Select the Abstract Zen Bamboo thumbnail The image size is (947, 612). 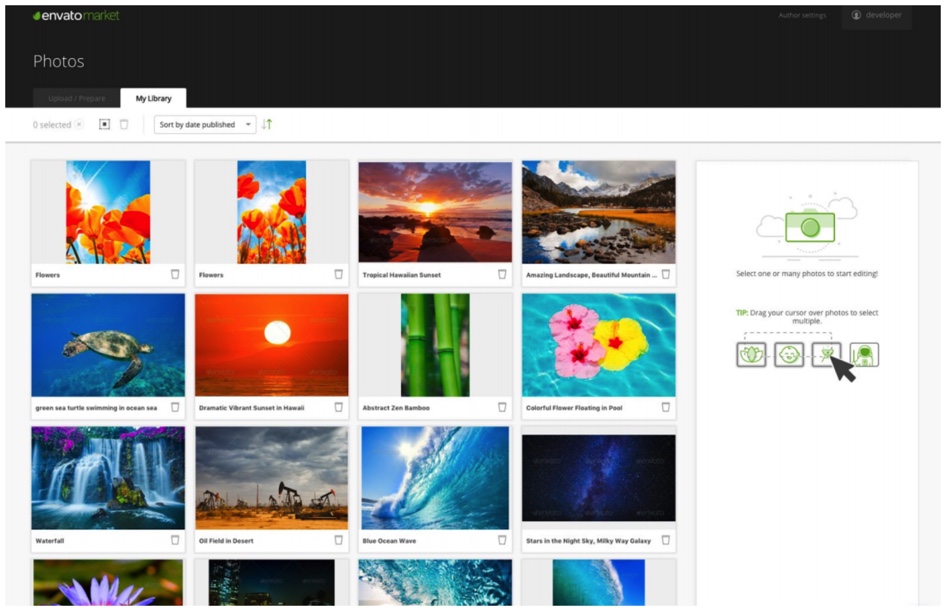point(435,345)
